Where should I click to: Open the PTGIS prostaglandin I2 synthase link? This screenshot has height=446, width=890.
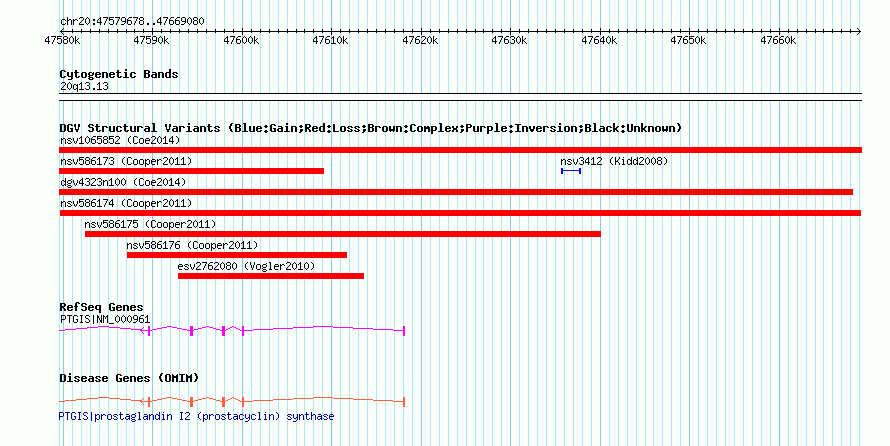pyautogui.click(x=196, y=416)
